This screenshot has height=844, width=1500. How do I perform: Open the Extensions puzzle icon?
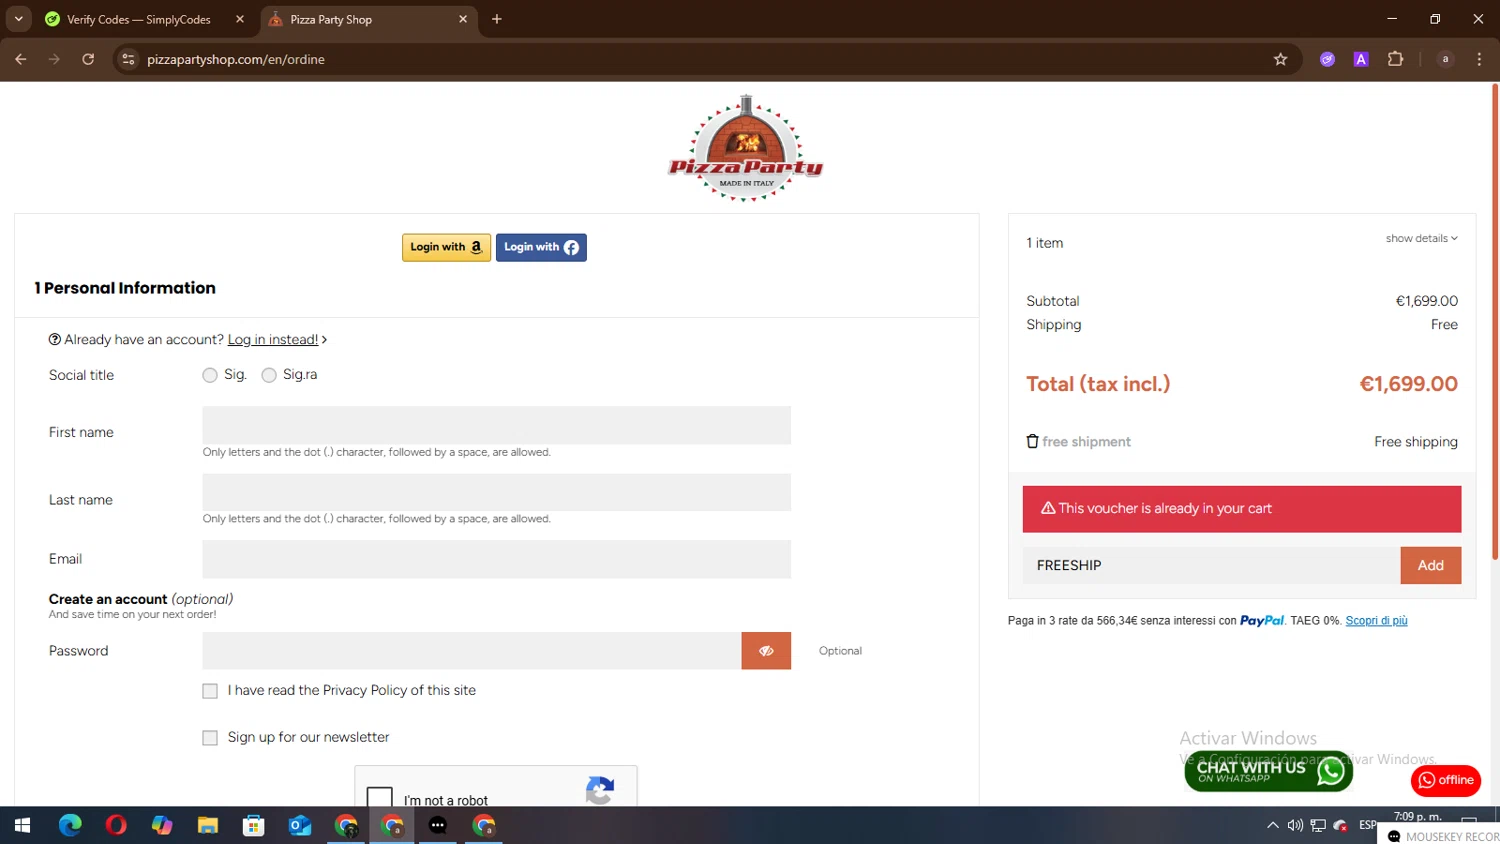click(x=1396, y=59)
